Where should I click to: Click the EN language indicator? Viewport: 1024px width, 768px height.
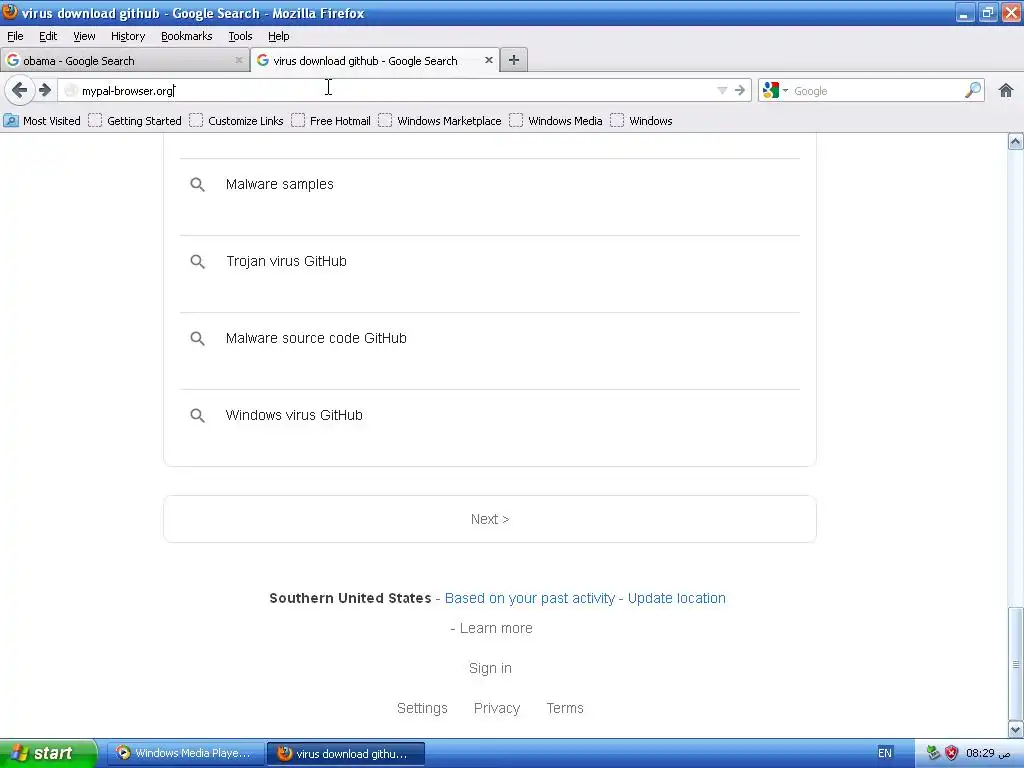tap(885, 753)
